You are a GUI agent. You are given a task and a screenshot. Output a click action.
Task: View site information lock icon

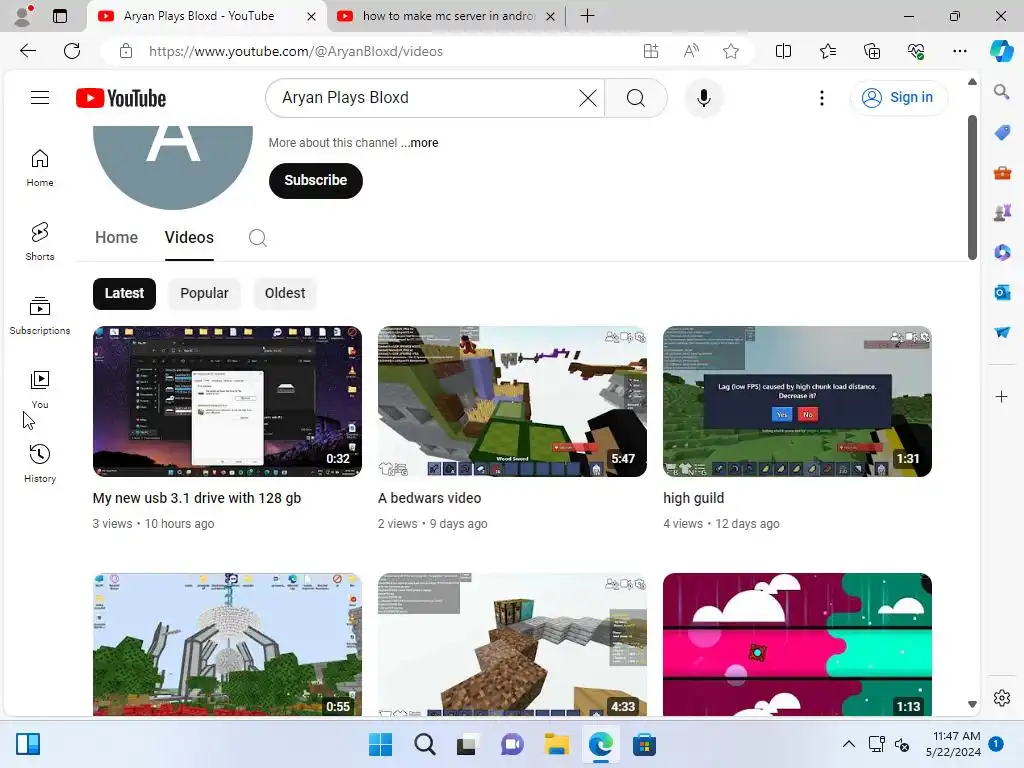(126, 51)
